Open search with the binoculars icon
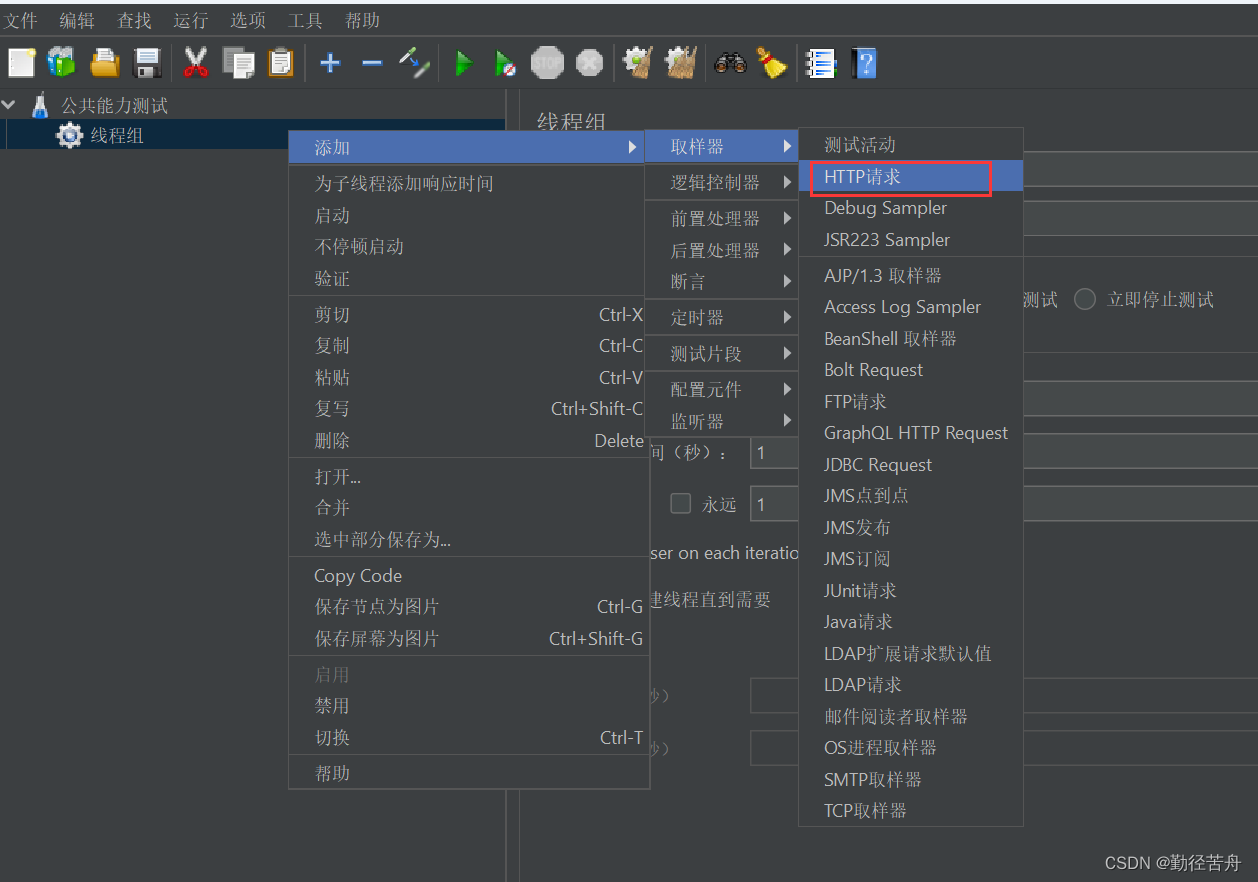 pos(730,63)
